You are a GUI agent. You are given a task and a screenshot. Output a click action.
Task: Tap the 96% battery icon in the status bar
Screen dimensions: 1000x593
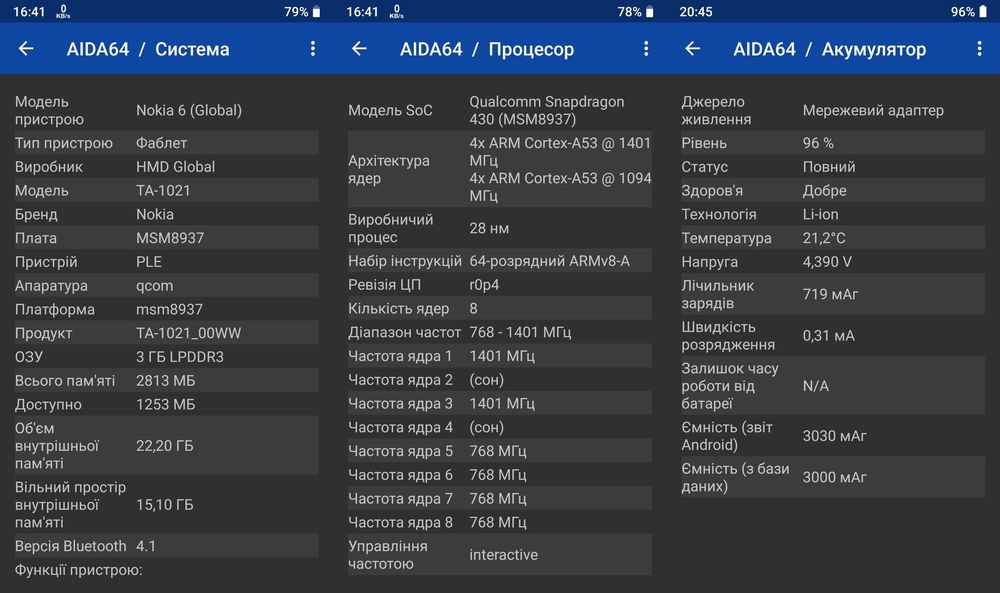[983, 11]
